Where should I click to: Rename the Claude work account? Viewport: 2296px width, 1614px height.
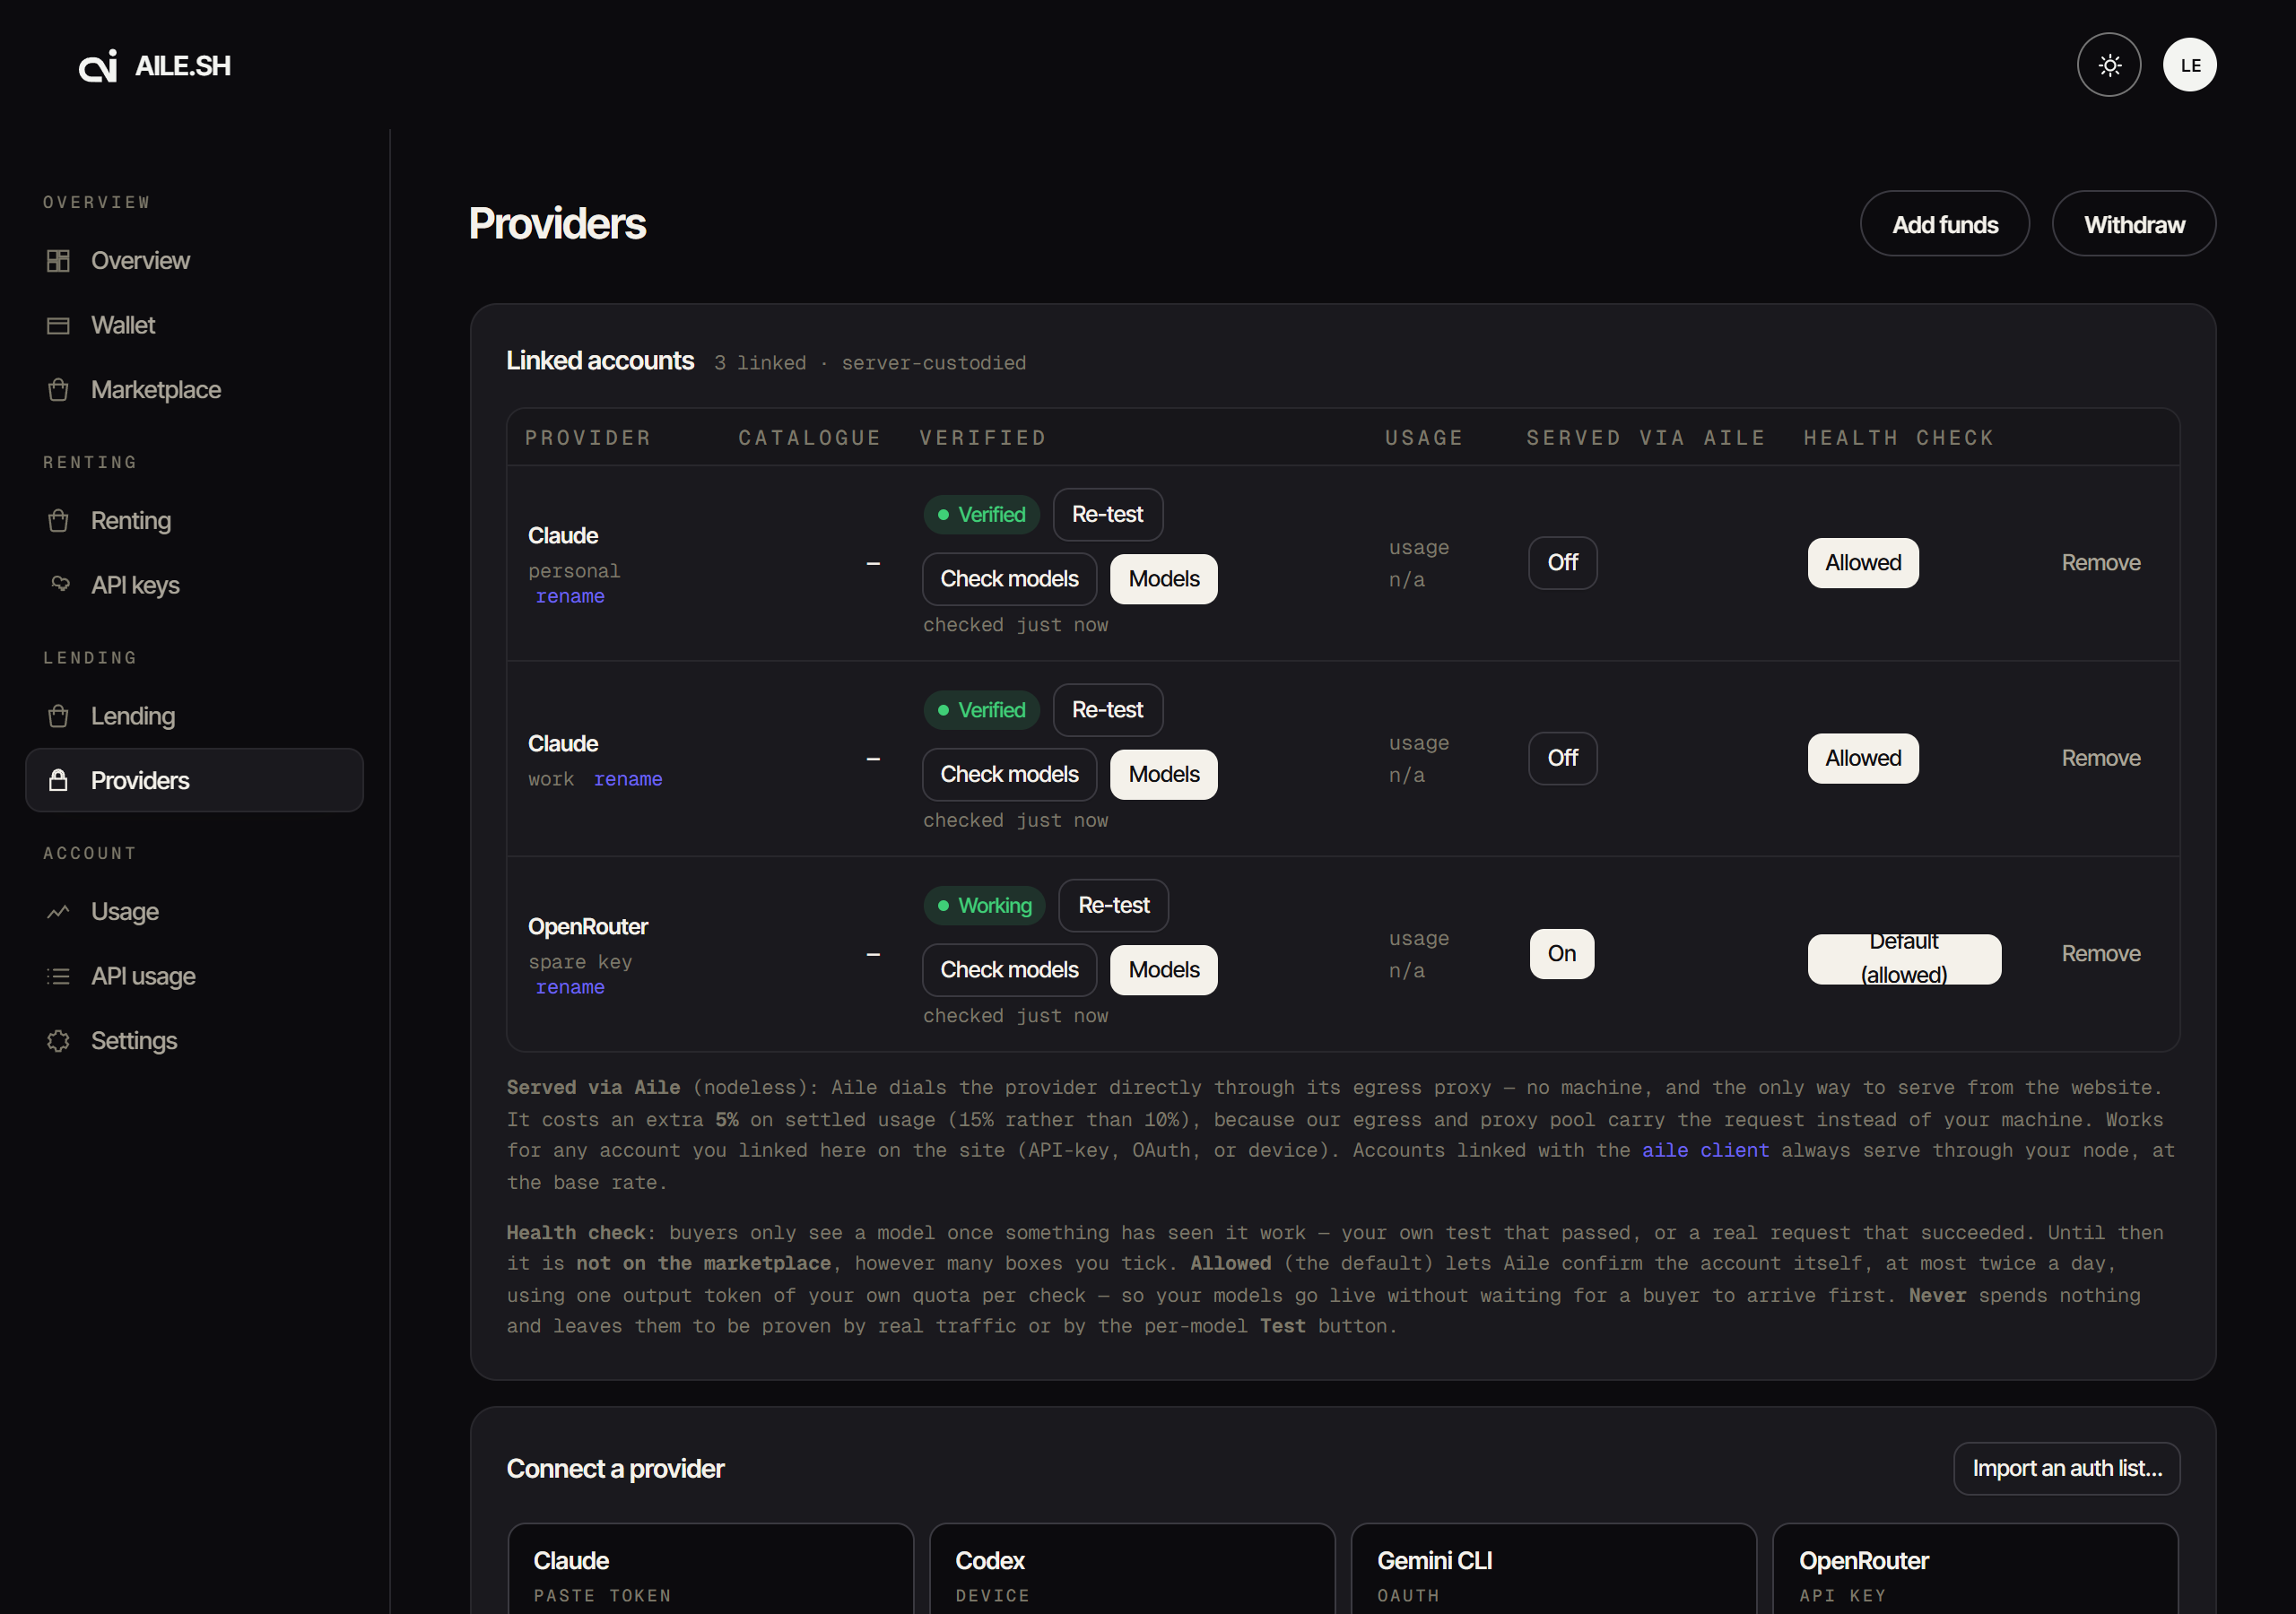tap(627, 780)
